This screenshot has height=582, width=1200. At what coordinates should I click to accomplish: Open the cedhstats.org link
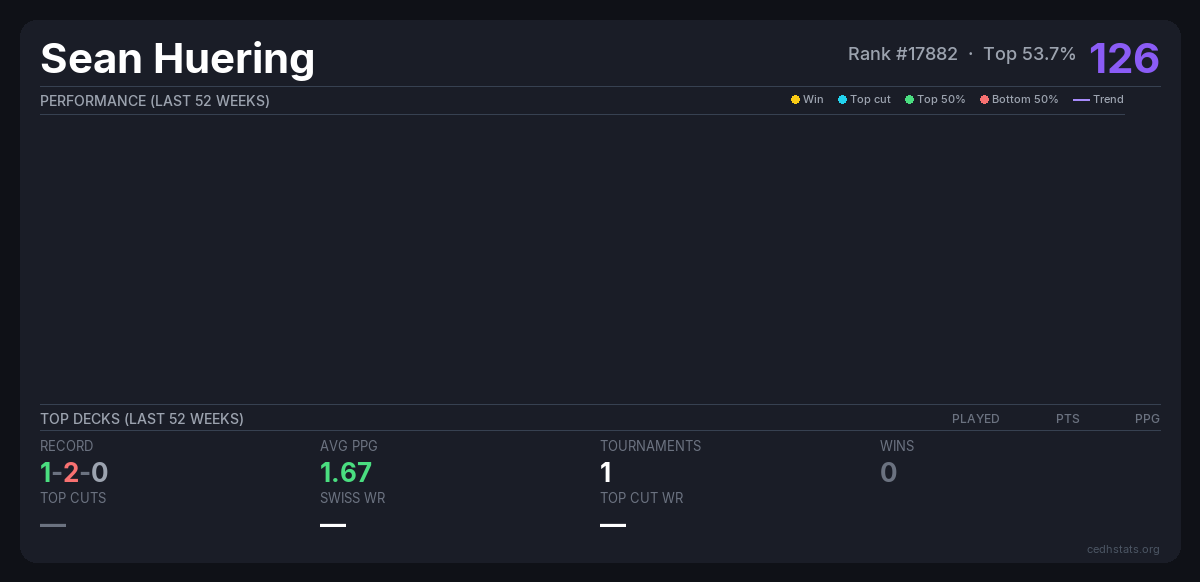1123,549
